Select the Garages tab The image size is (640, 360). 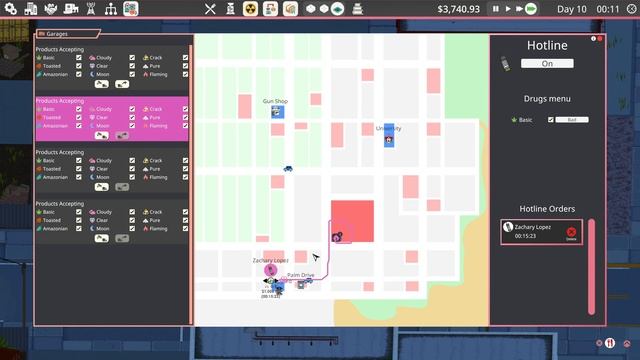pyautogui.click(x=67, y=33)
